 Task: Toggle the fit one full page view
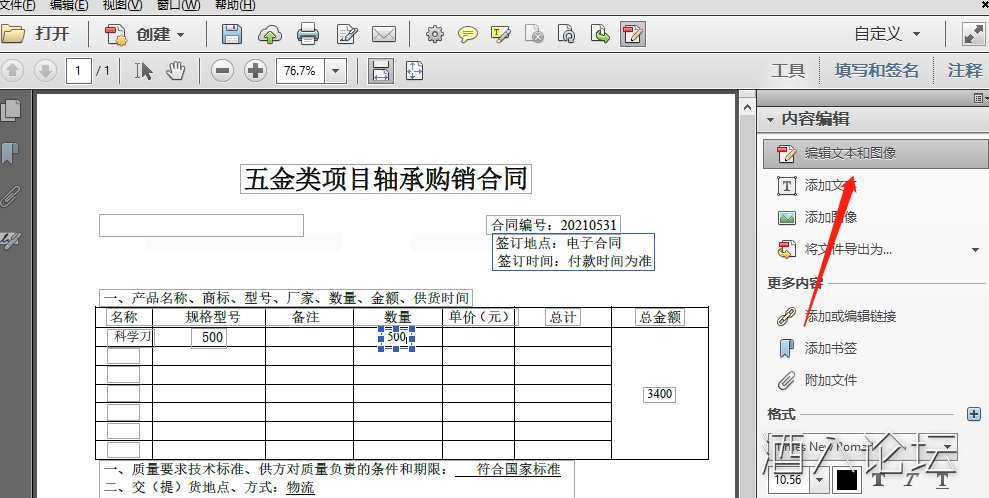click(x=413, y=71)
